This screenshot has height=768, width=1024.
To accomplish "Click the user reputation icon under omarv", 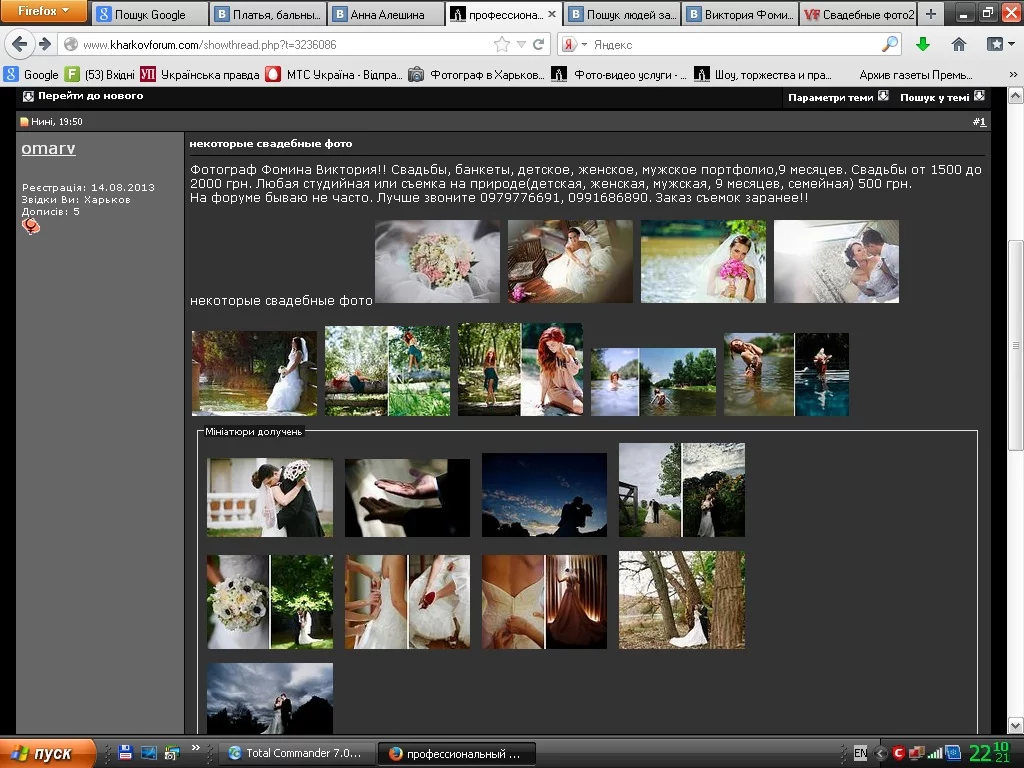I will 31,227.
